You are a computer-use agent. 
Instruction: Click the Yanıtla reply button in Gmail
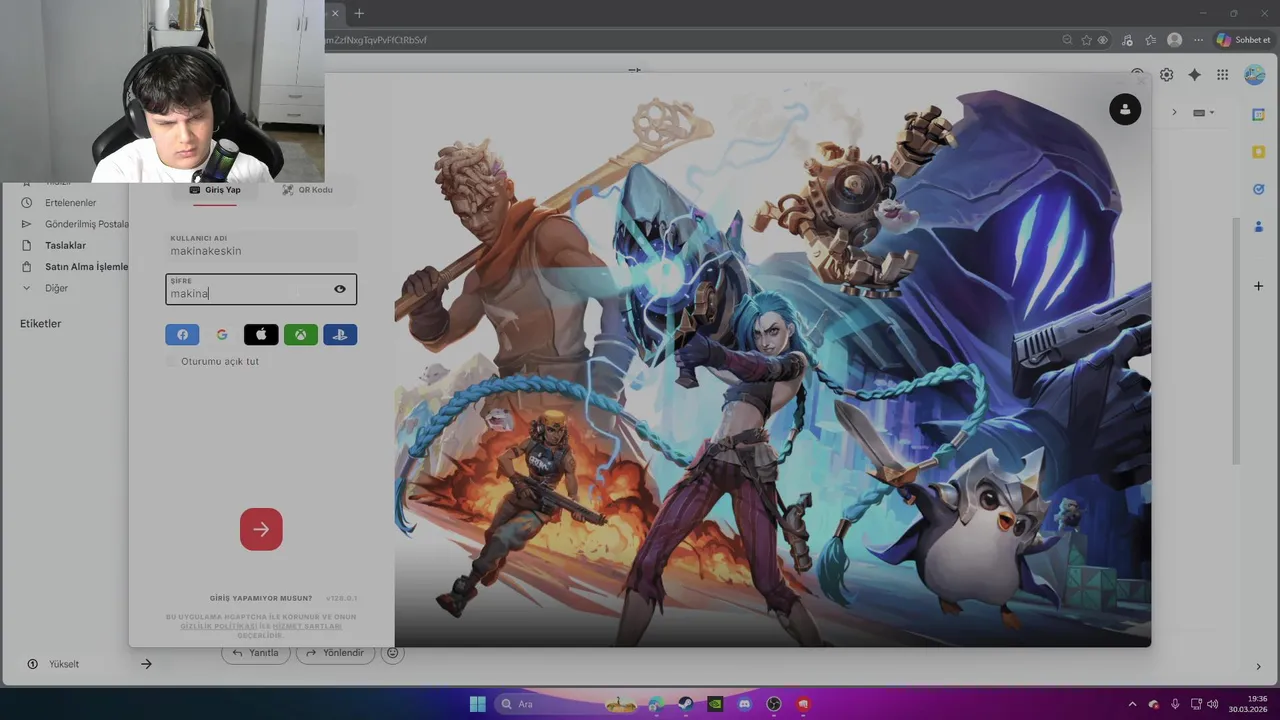point(256,653)
